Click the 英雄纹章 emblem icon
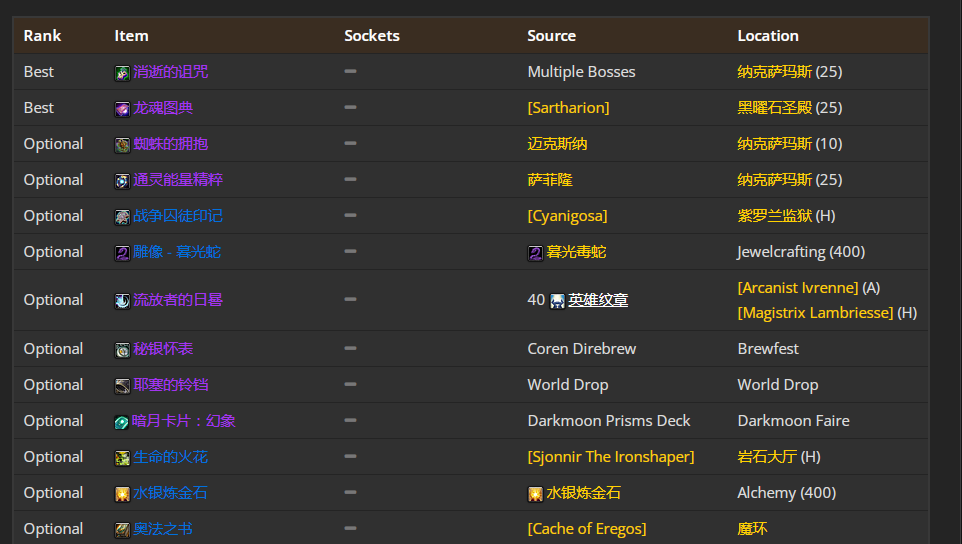 (x=557, y=301)
